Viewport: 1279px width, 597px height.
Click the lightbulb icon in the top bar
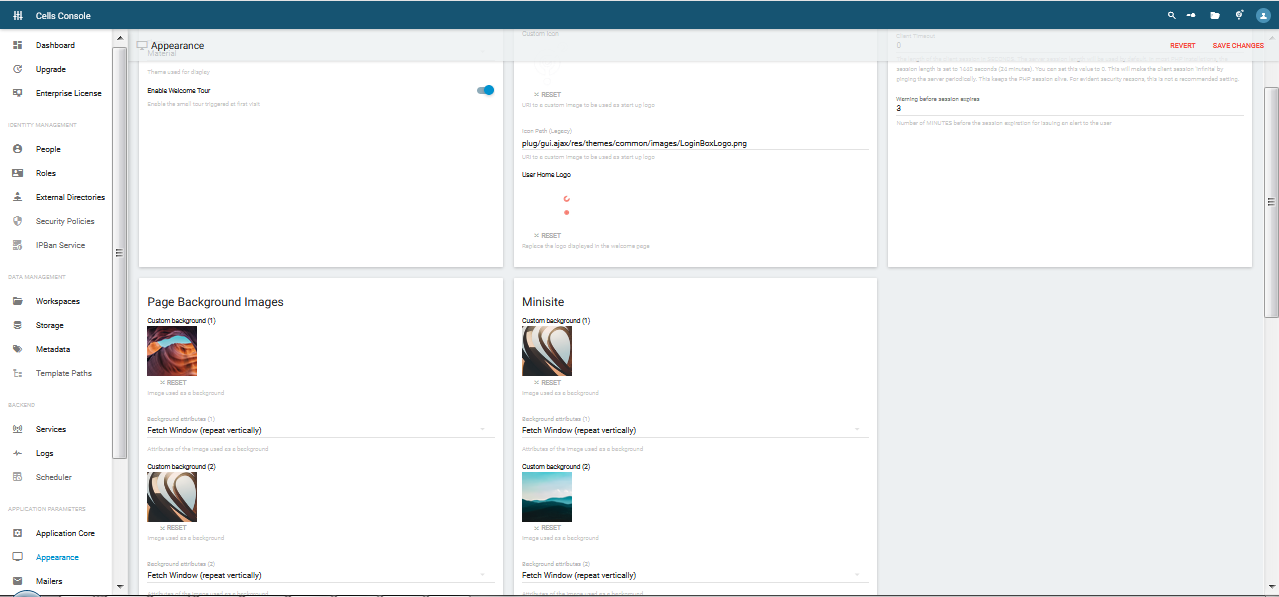[1239, 15]
